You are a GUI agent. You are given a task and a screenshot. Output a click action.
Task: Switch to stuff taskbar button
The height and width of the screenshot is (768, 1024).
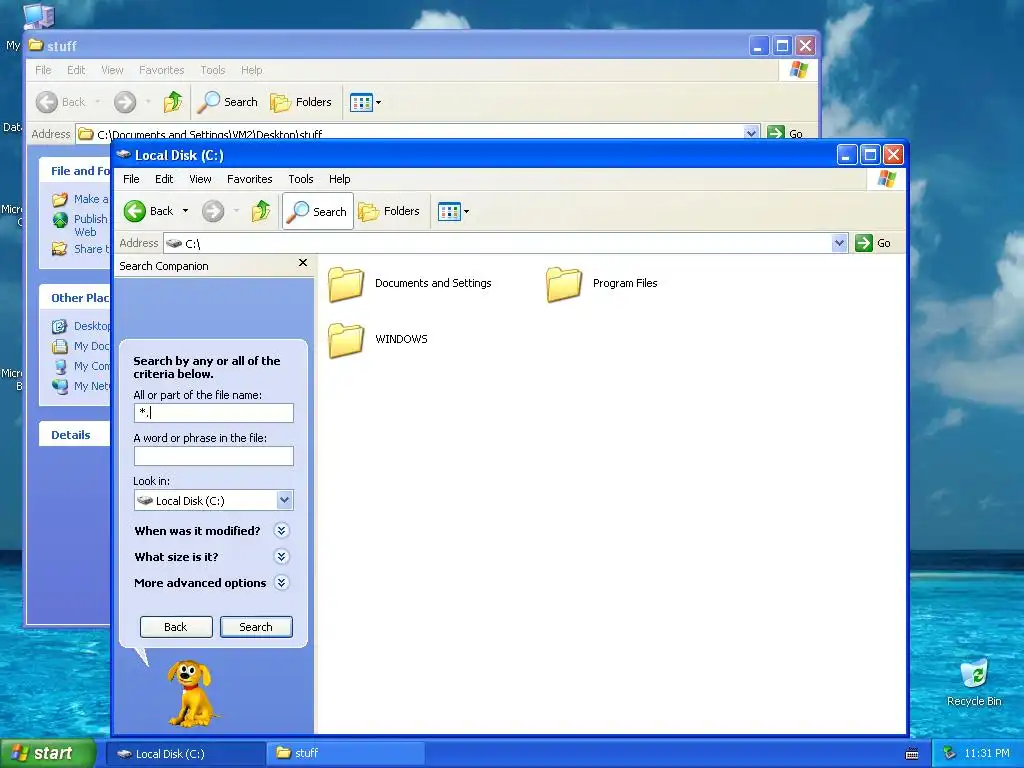point(345,754)
